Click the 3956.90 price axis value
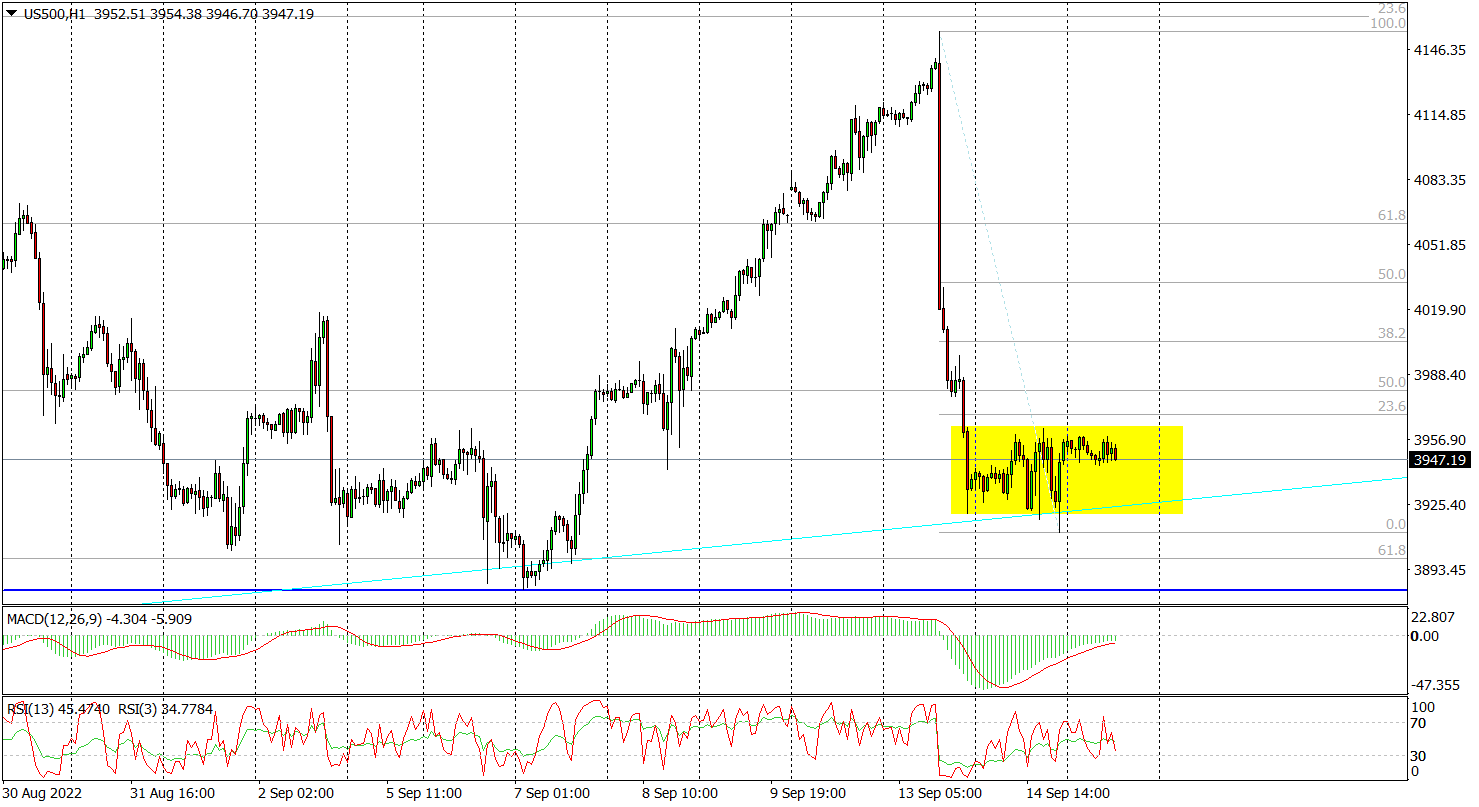 coord(1442,440)
